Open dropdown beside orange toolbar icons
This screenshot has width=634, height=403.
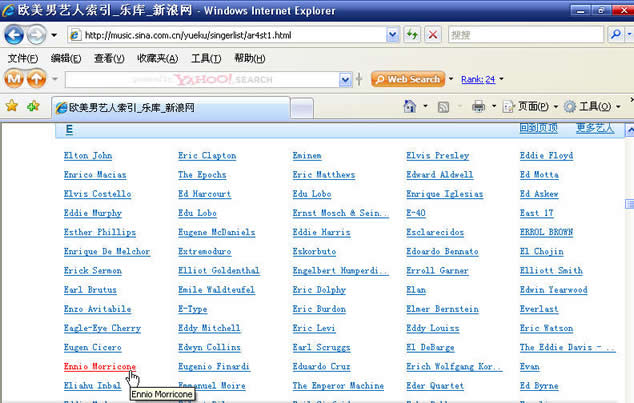(55, 79)
